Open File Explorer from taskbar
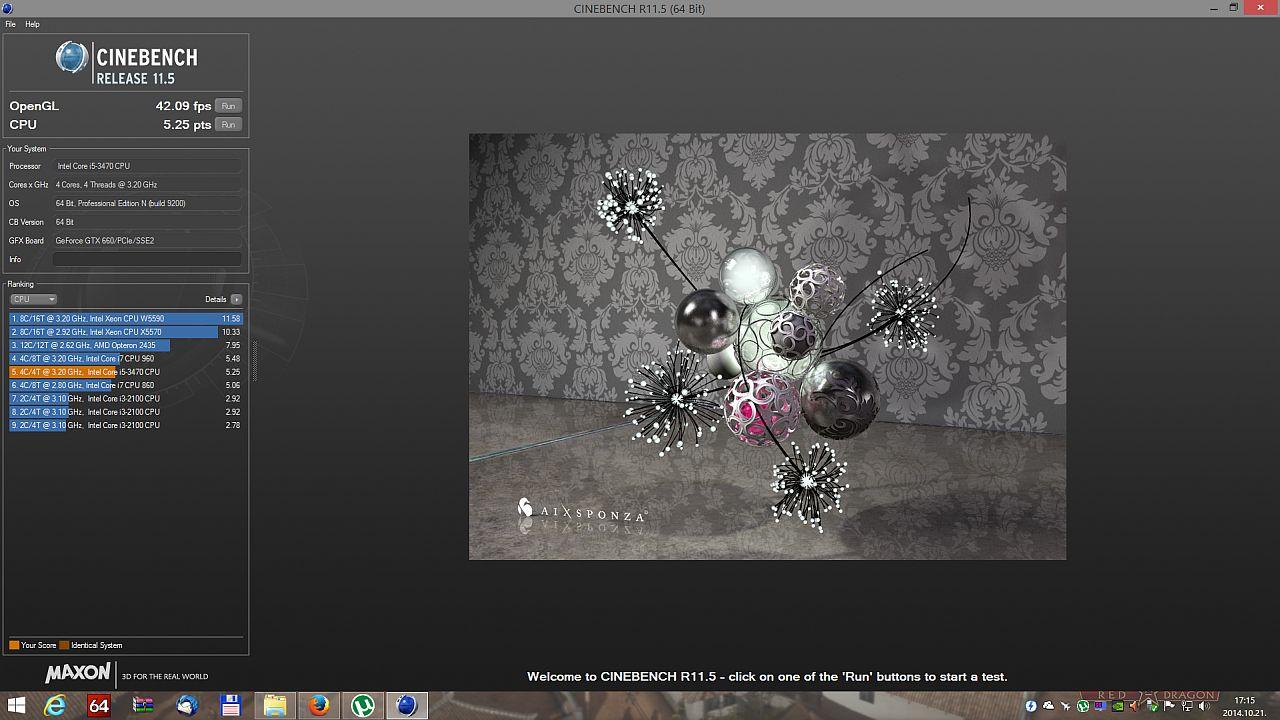 [275, 706]
